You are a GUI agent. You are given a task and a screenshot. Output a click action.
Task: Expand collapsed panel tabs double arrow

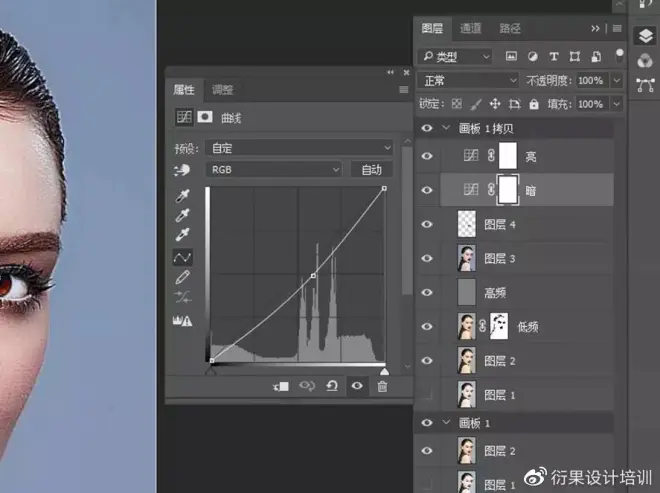[595, 29]
